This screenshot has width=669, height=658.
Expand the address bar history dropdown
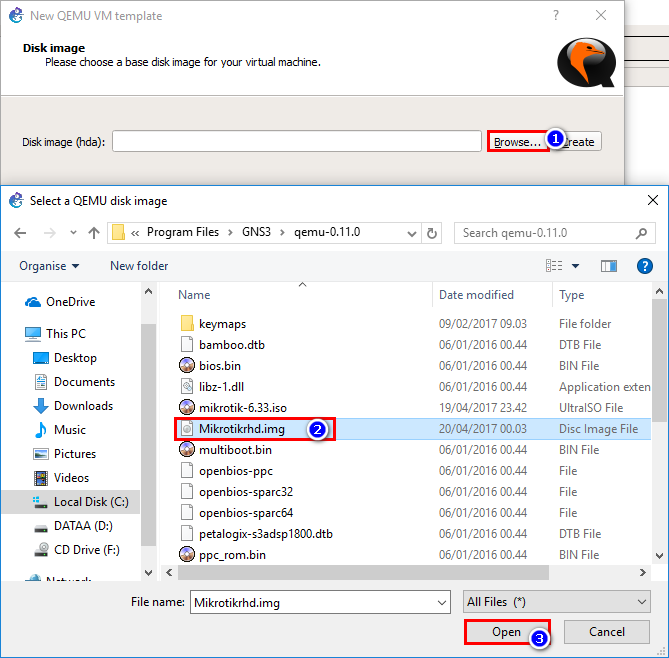412,233
